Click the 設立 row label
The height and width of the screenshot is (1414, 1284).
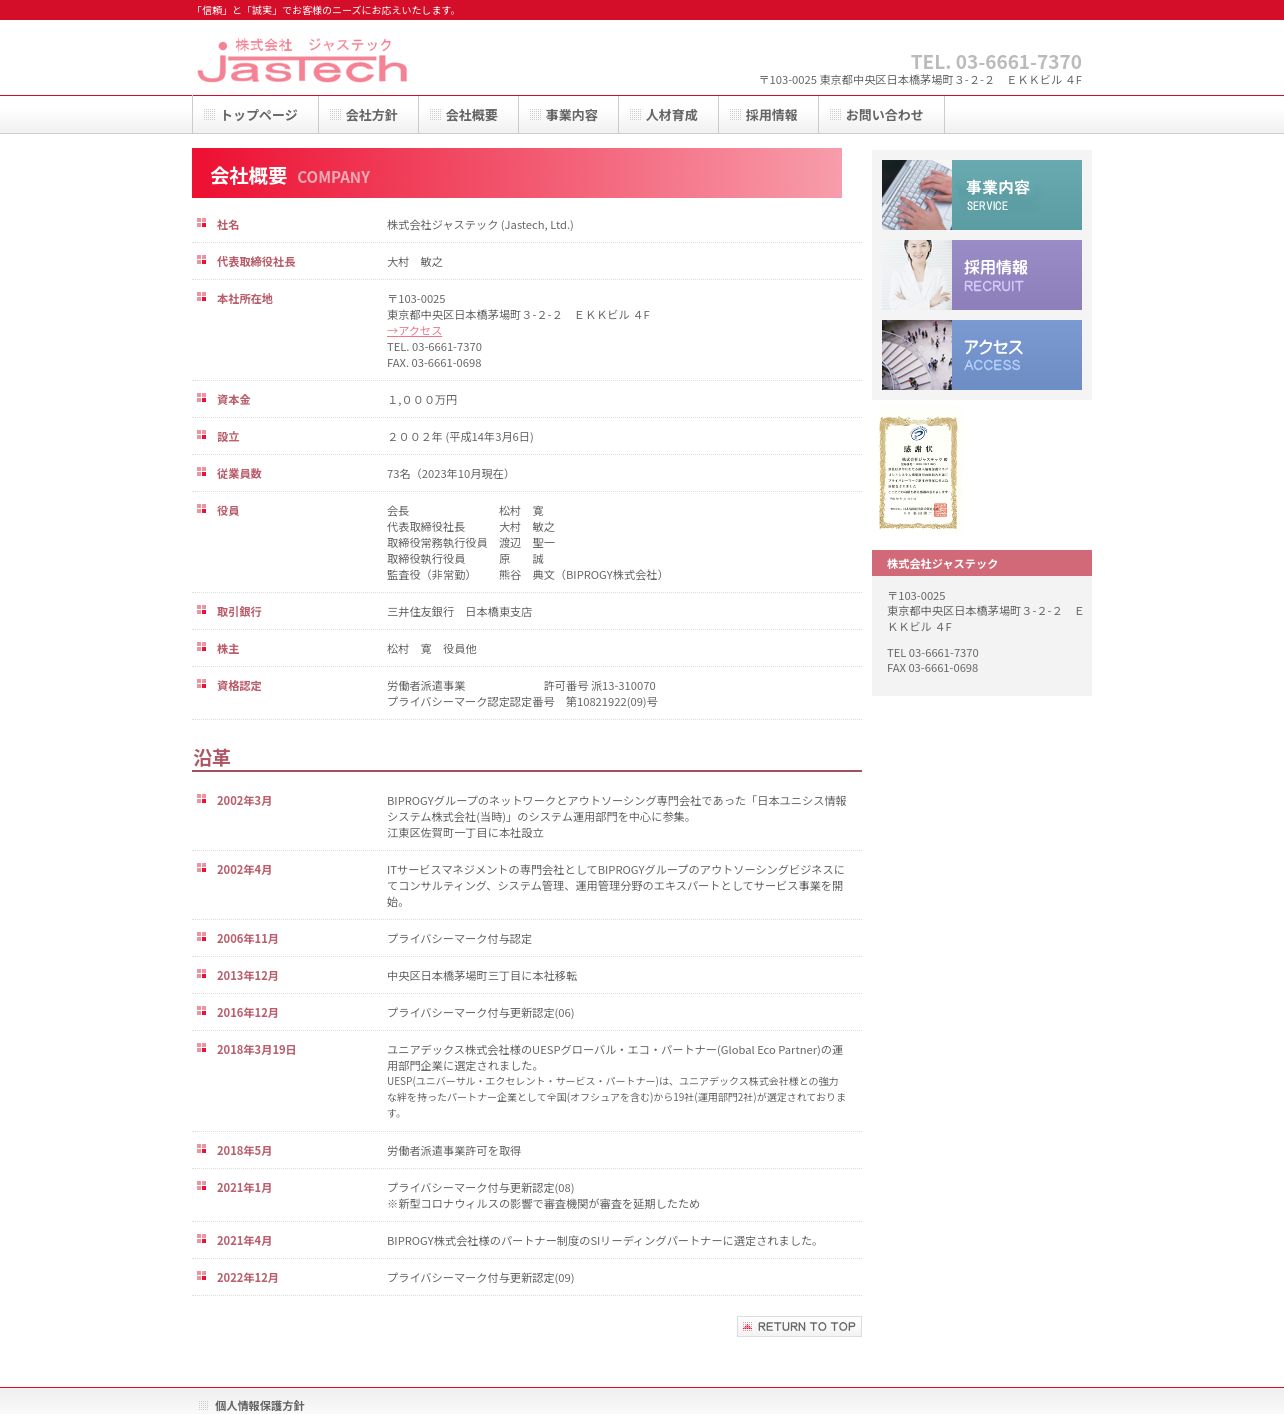pyautogui.click(x=228, y=437)
